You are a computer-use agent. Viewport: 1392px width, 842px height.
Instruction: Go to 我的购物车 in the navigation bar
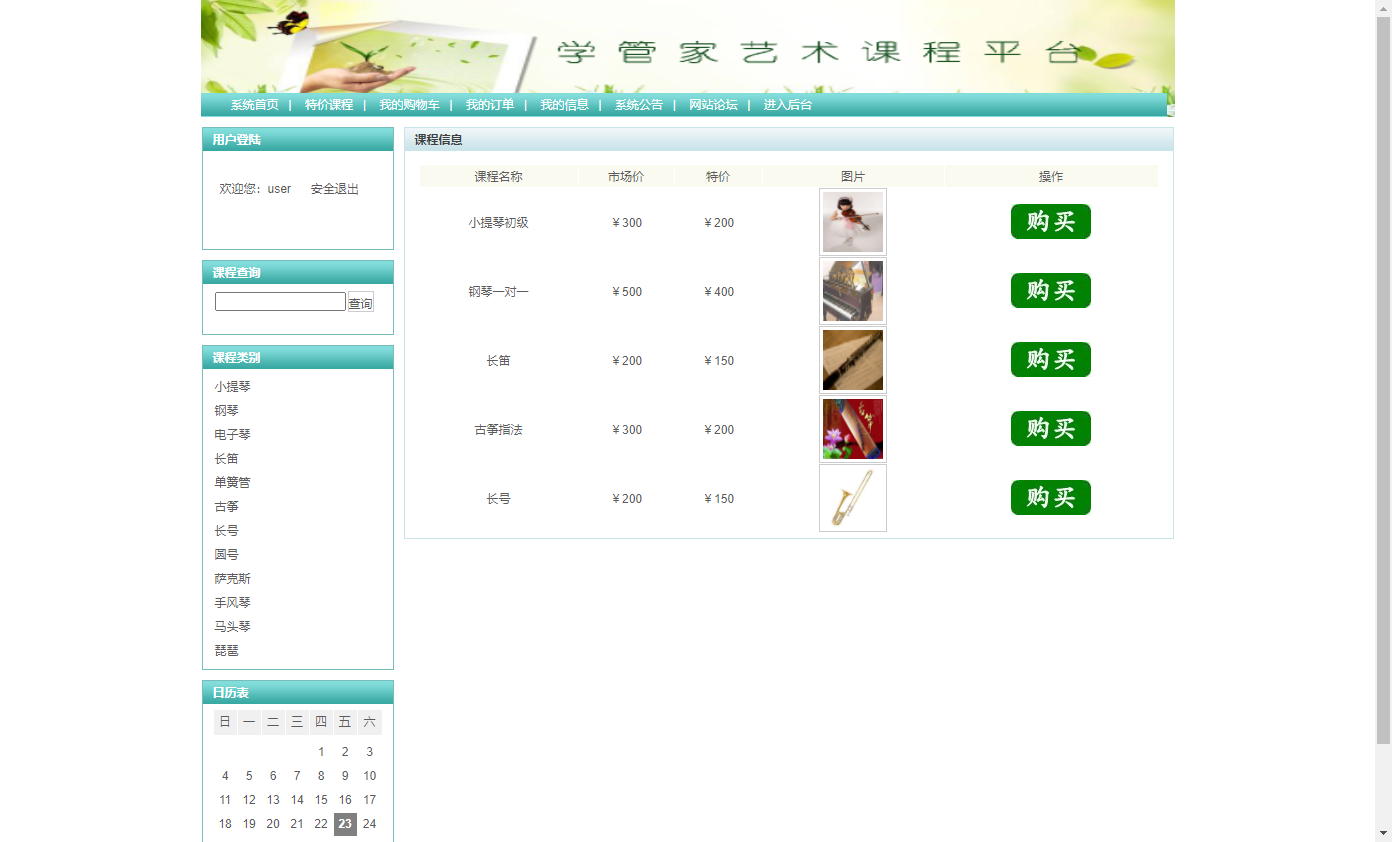coord(409,105)
